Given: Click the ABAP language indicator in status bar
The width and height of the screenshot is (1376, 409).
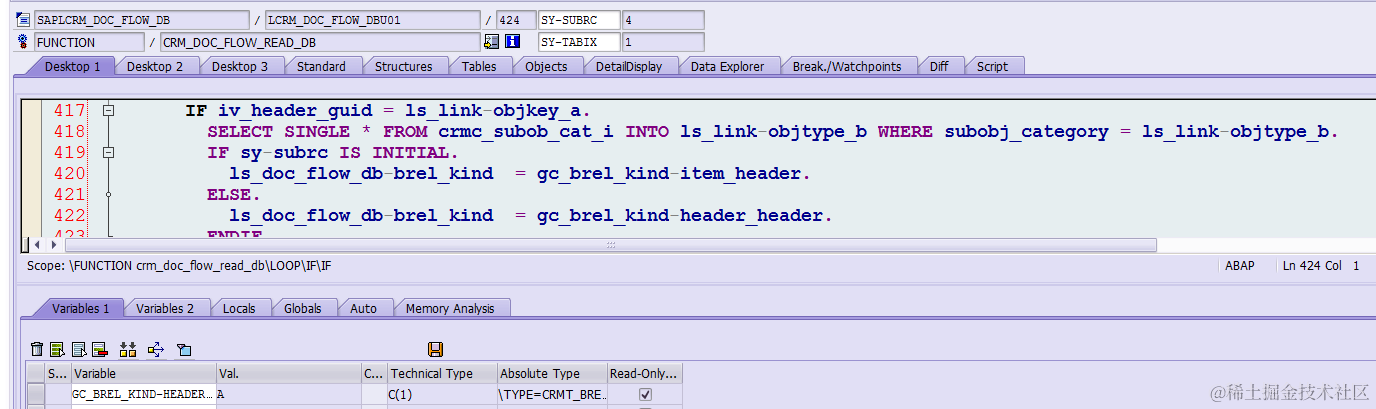Looking at the screenshot, I should tap(1240, 266).
